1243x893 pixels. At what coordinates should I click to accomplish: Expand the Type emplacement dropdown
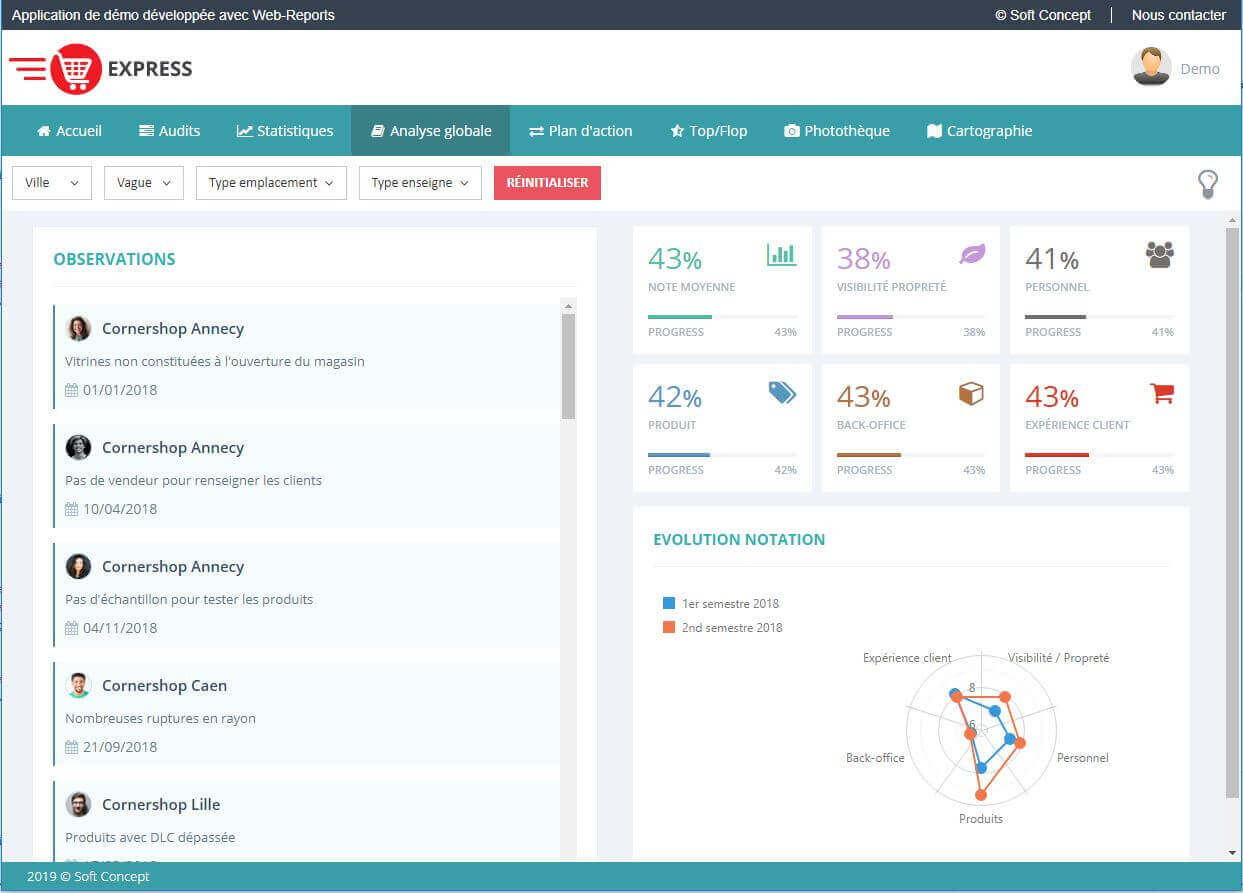[x=271, y=183]
